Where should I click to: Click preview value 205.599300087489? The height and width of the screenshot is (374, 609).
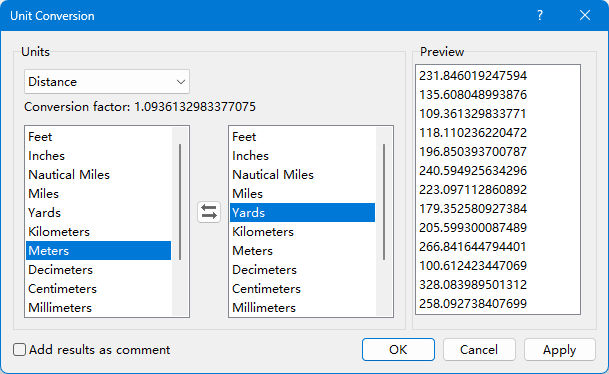[x=473, y=228]
